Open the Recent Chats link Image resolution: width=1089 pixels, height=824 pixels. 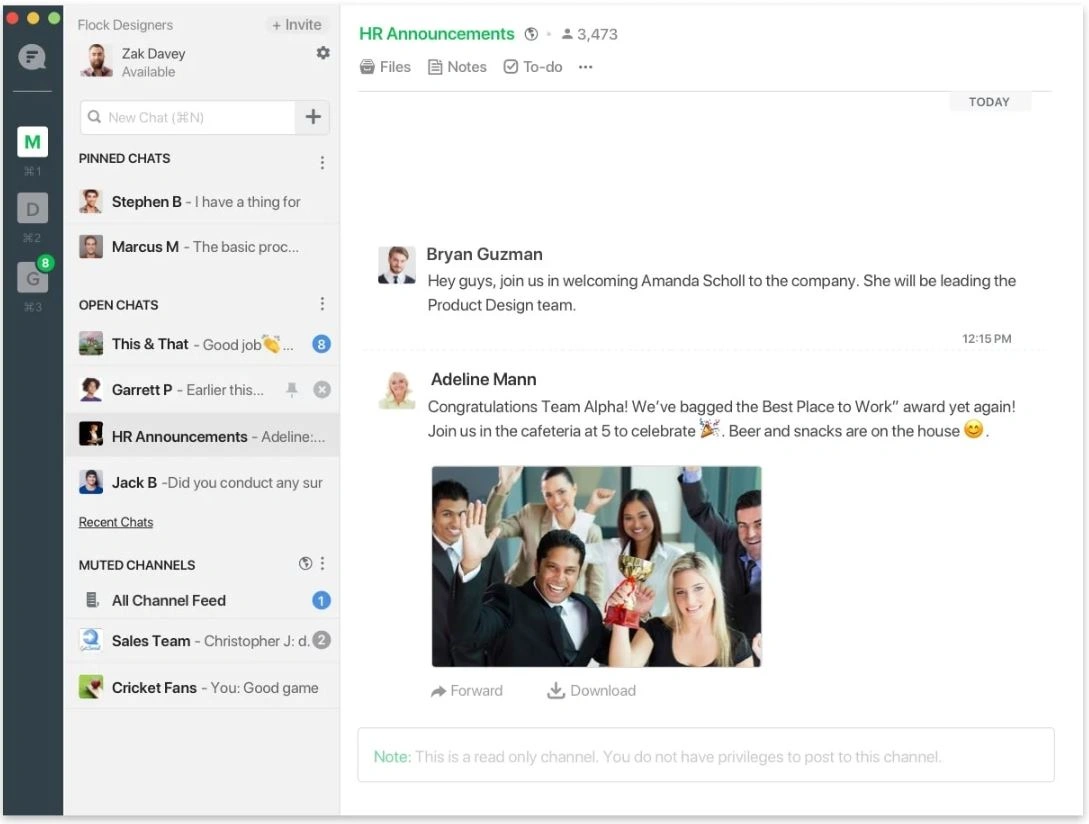pos(116,522)
